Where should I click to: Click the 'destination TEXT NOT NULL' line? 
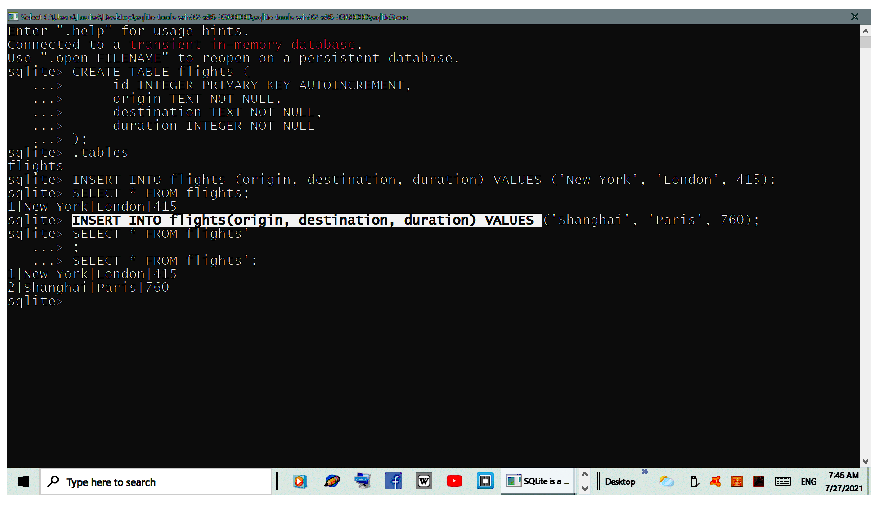click(217, 112)
